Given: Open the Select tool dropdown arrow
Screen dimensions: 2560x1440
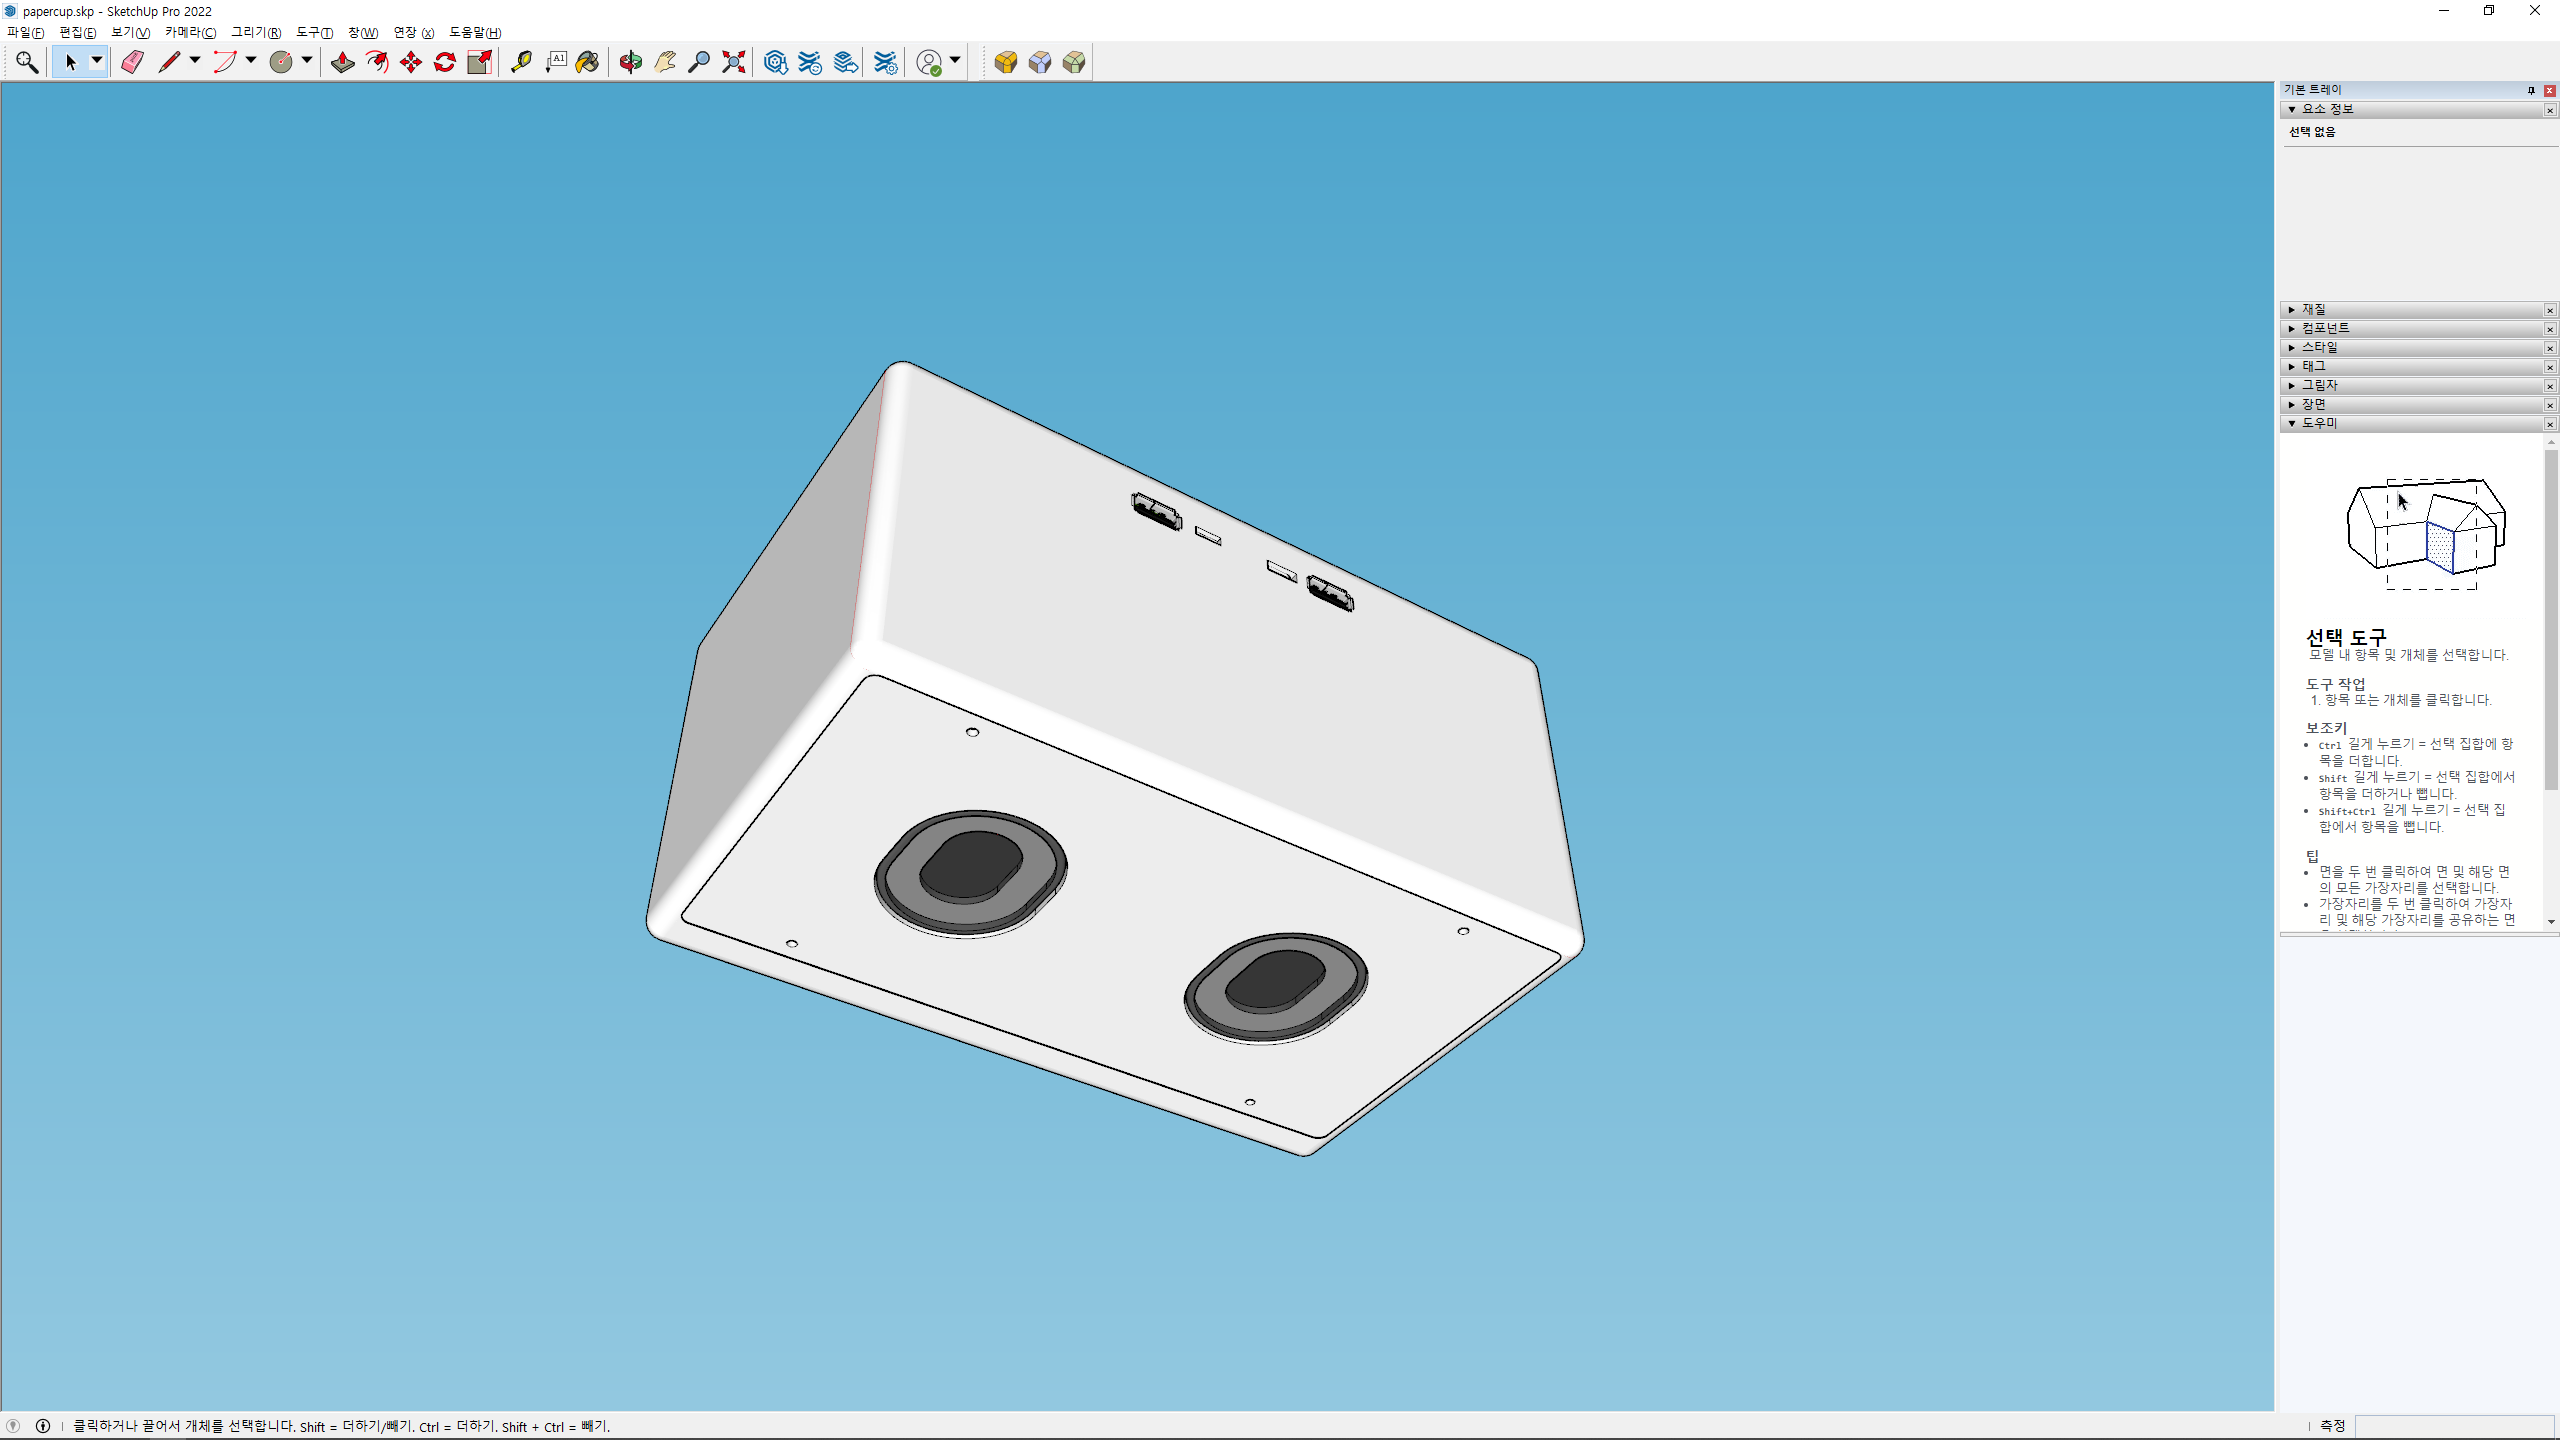Looking at the screenshot, I should click(97, 61).
